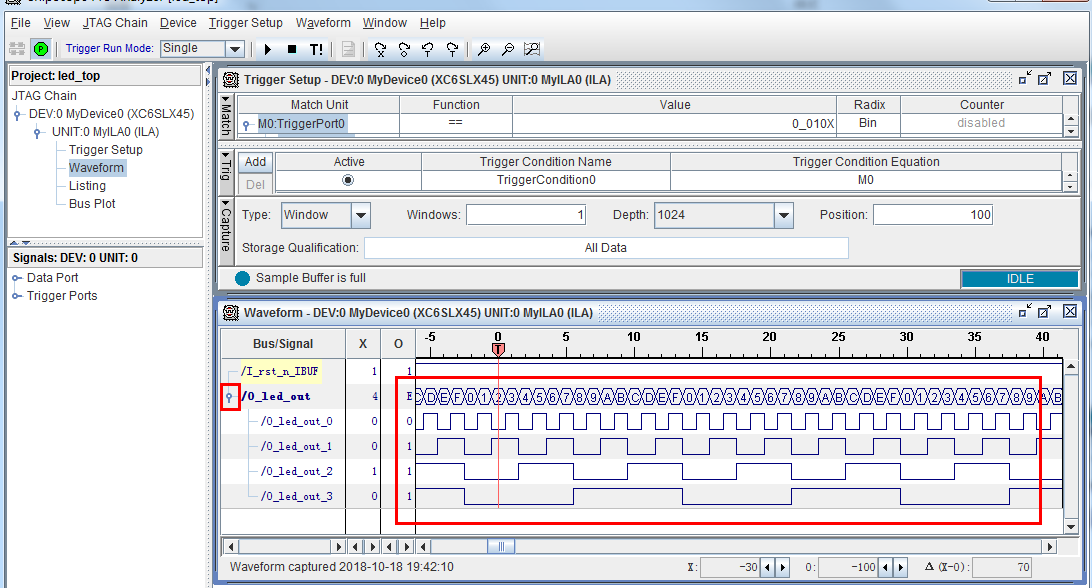Click the Zoom to fit waveform icon

[532, 49]
